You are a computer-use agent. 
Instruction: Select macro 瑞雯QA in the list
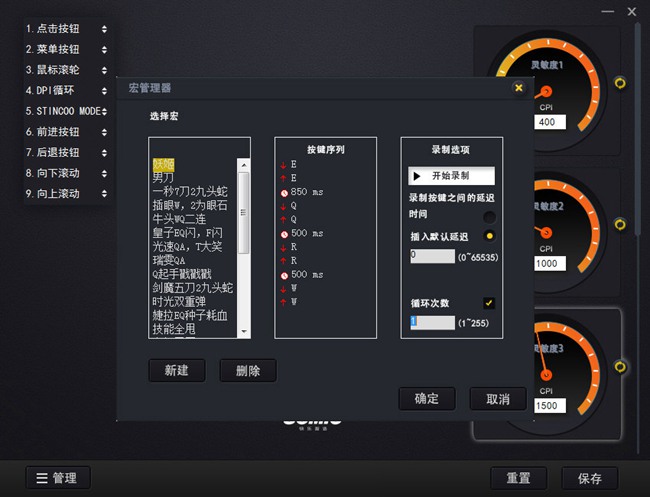click(x=169, y=260)
